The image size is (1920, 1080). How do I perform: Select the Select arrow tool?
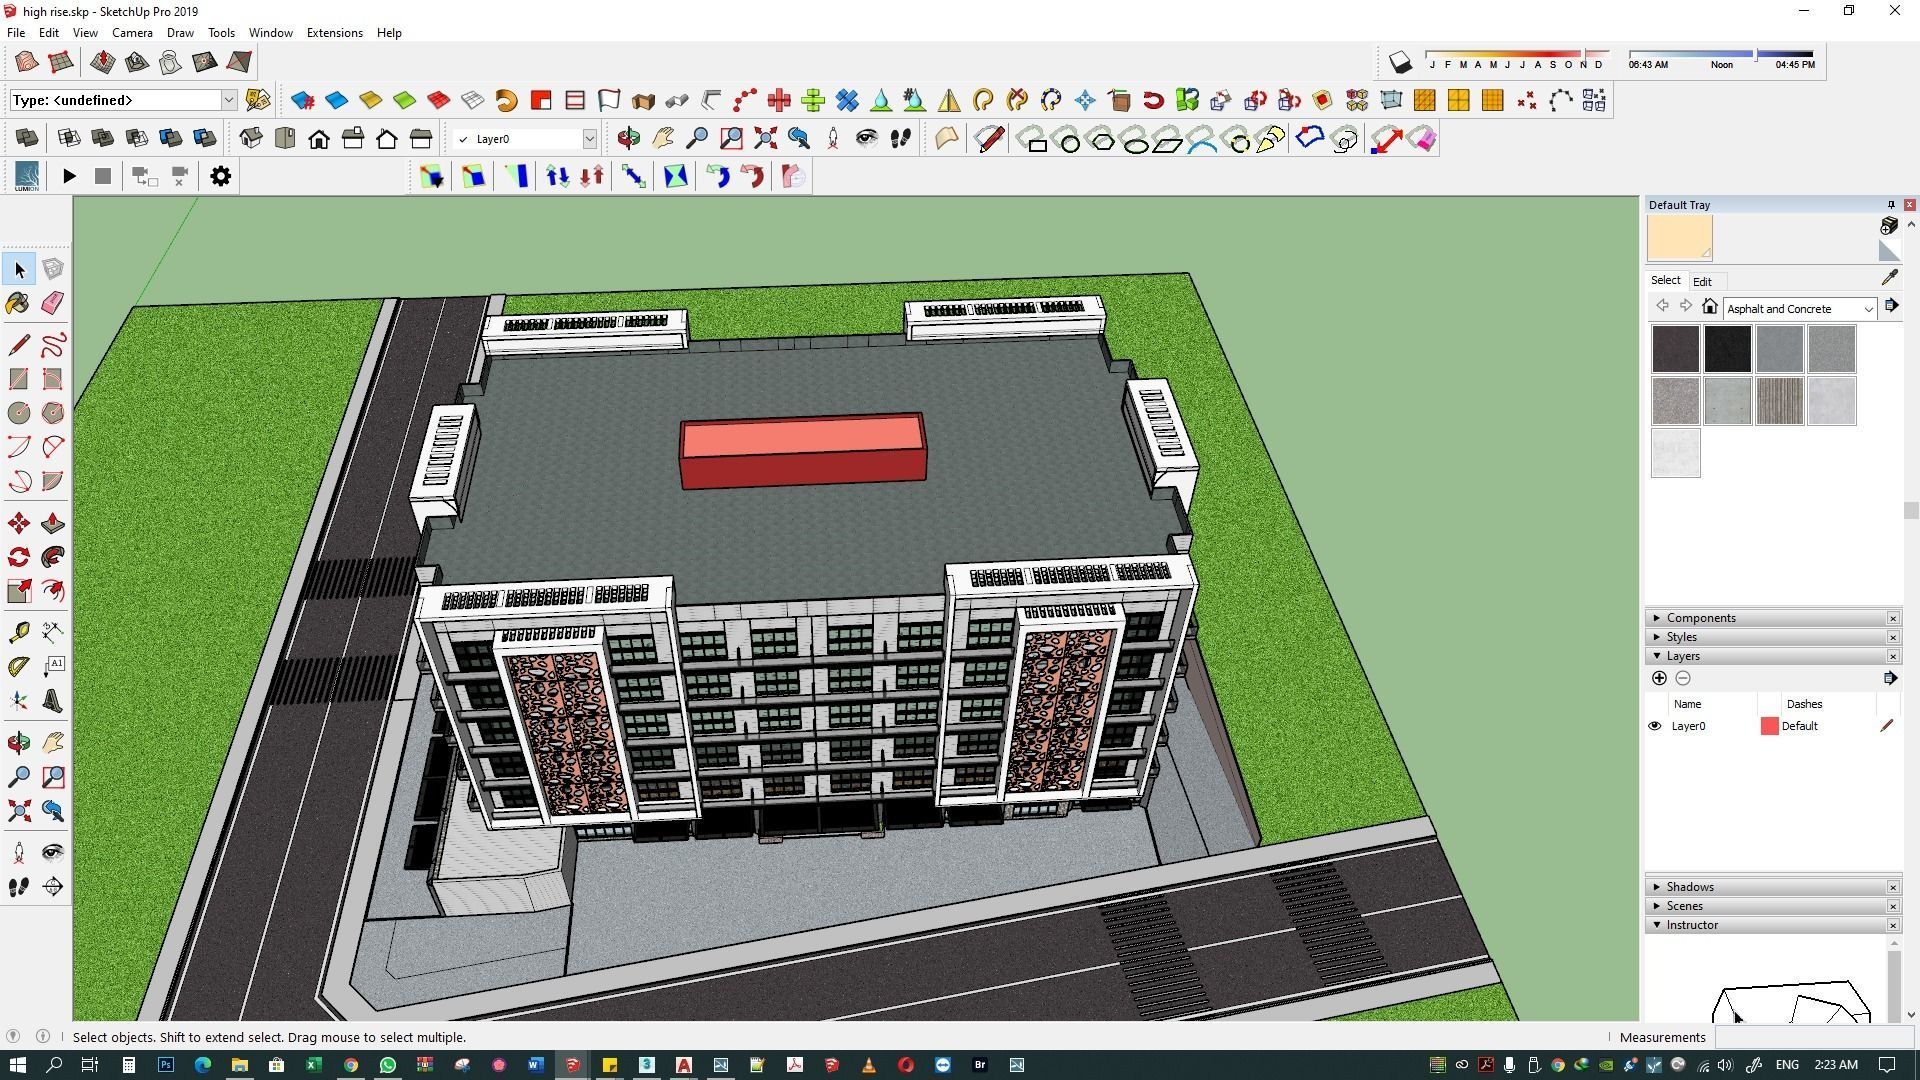pos(19,269)
